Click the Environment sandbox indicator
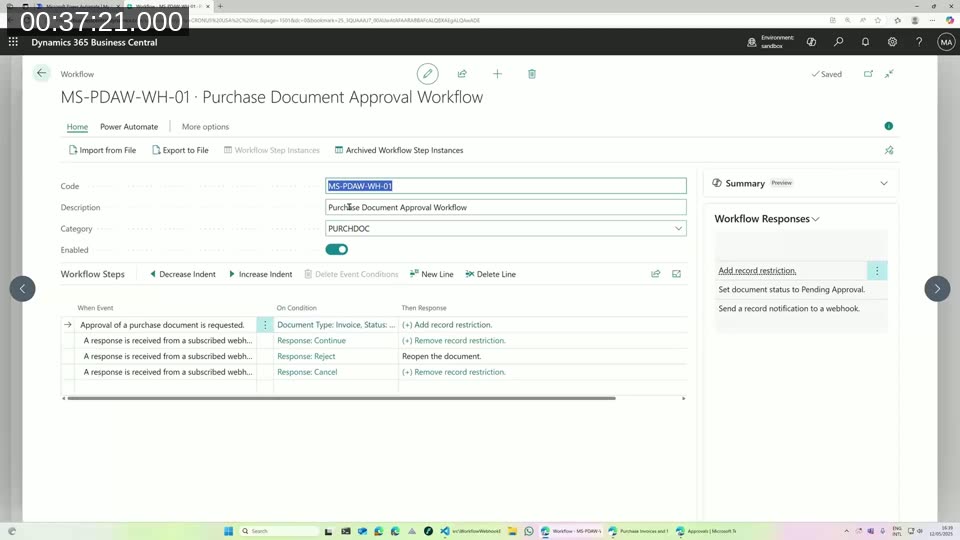The width and height of the screenshot is (960, 540). coord(771,42)
